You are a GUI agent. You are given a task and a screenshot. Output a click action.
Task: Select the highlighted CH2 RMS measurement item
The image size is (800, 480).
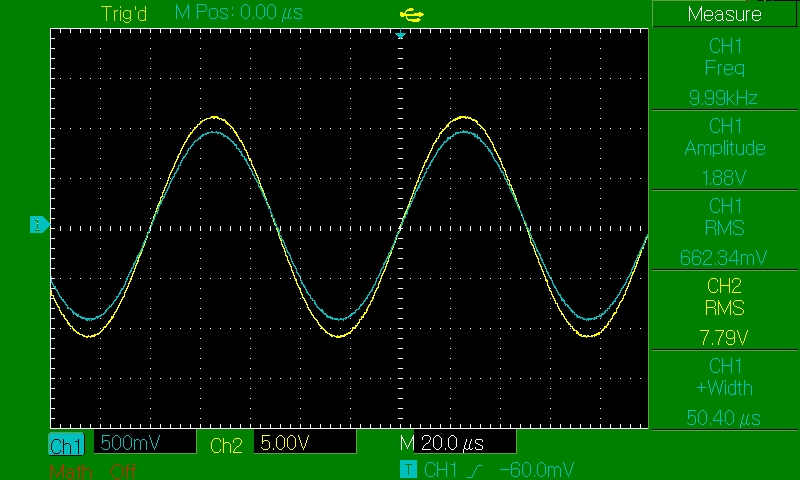724,309
